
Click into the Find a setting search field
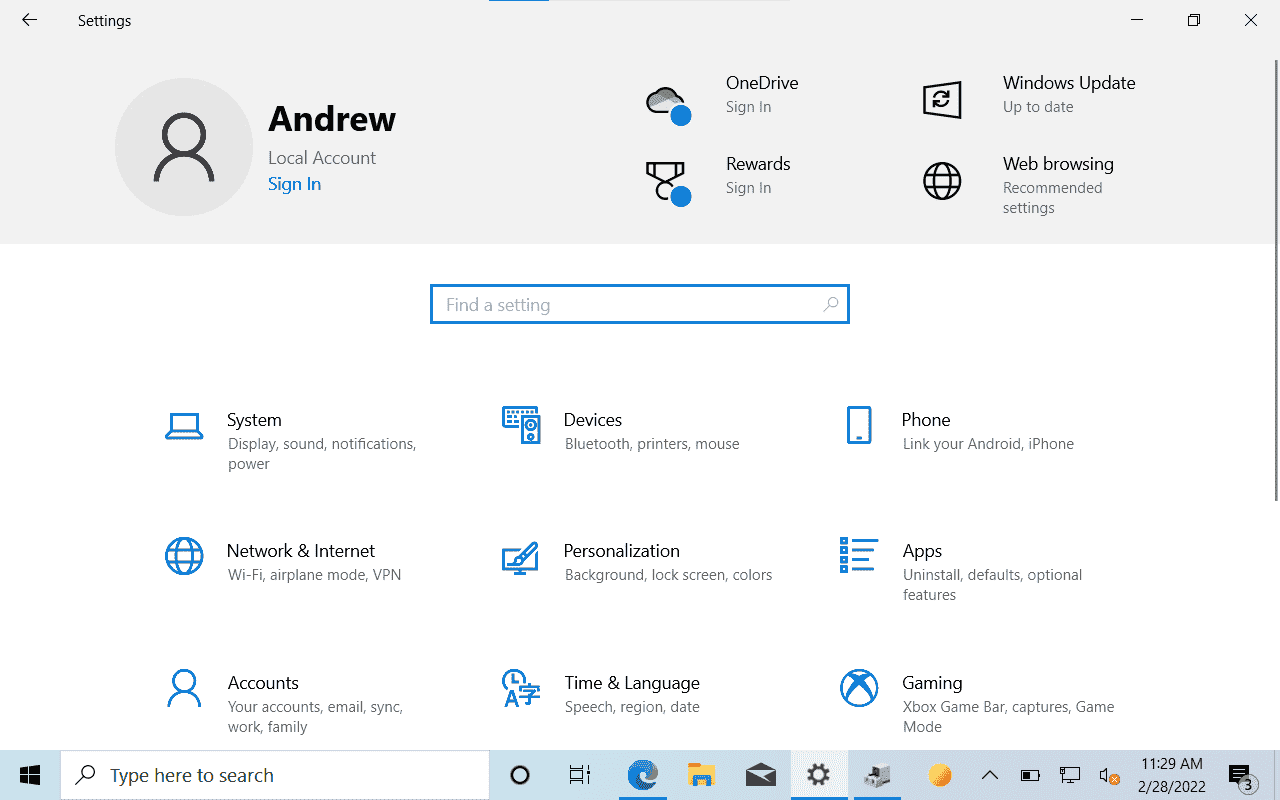coord(640,304)
